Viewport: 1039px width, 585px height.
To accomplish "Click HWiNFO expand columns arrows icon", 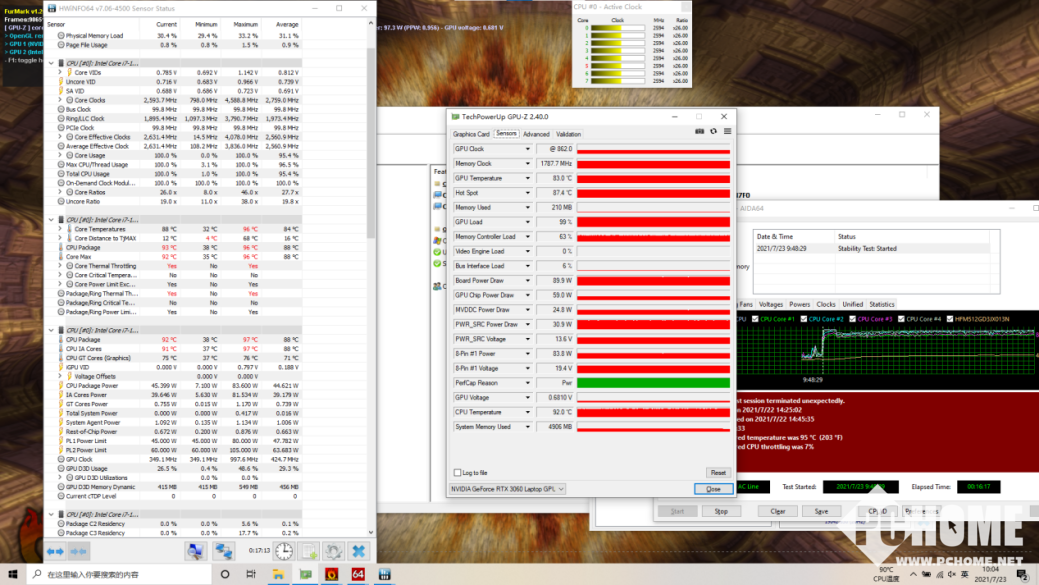I will [55, 551].
